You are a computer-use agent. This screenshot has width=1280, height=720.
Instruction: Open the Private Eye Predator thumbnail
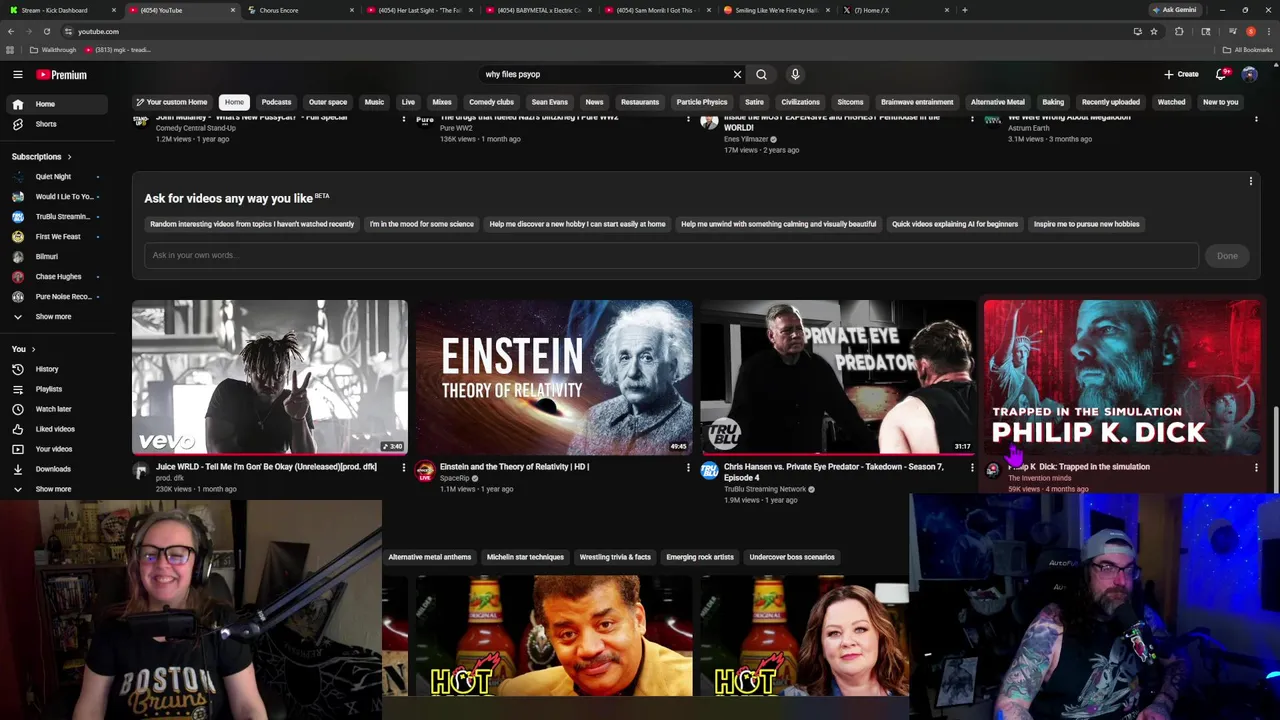838,377
